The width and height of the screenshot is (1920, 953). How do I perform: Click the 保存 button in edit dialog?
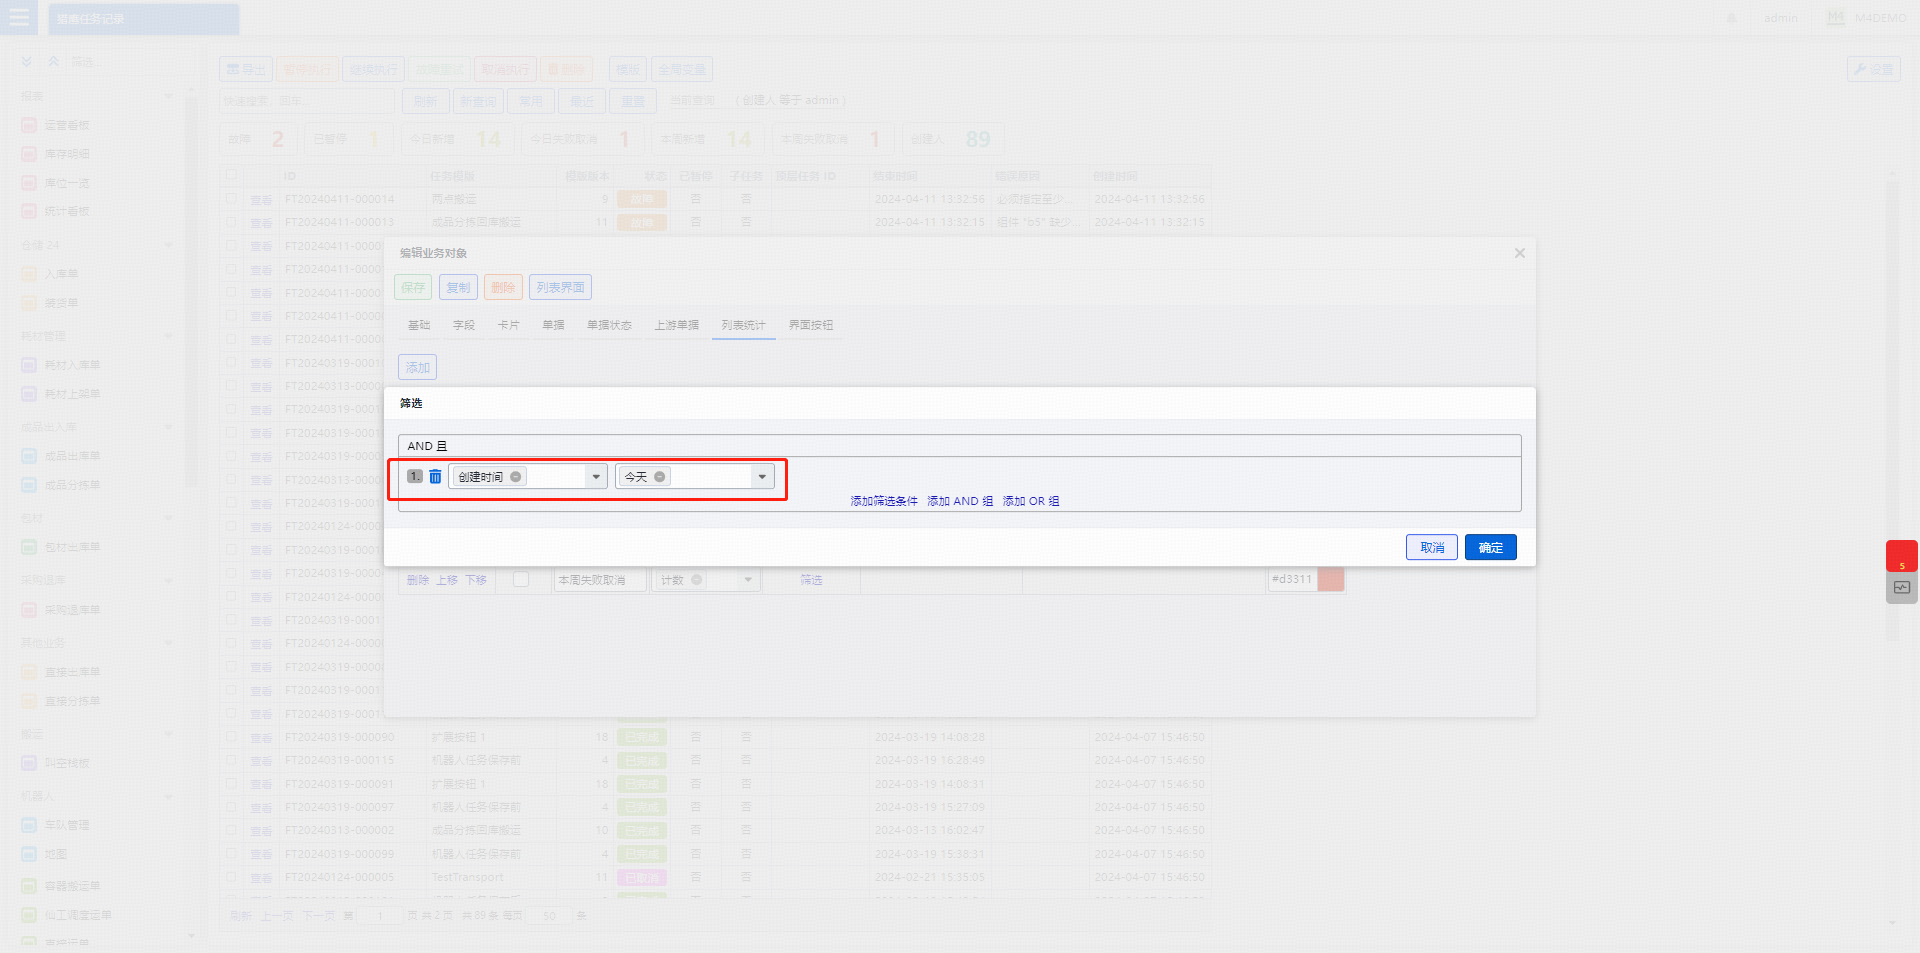[413, 287]
